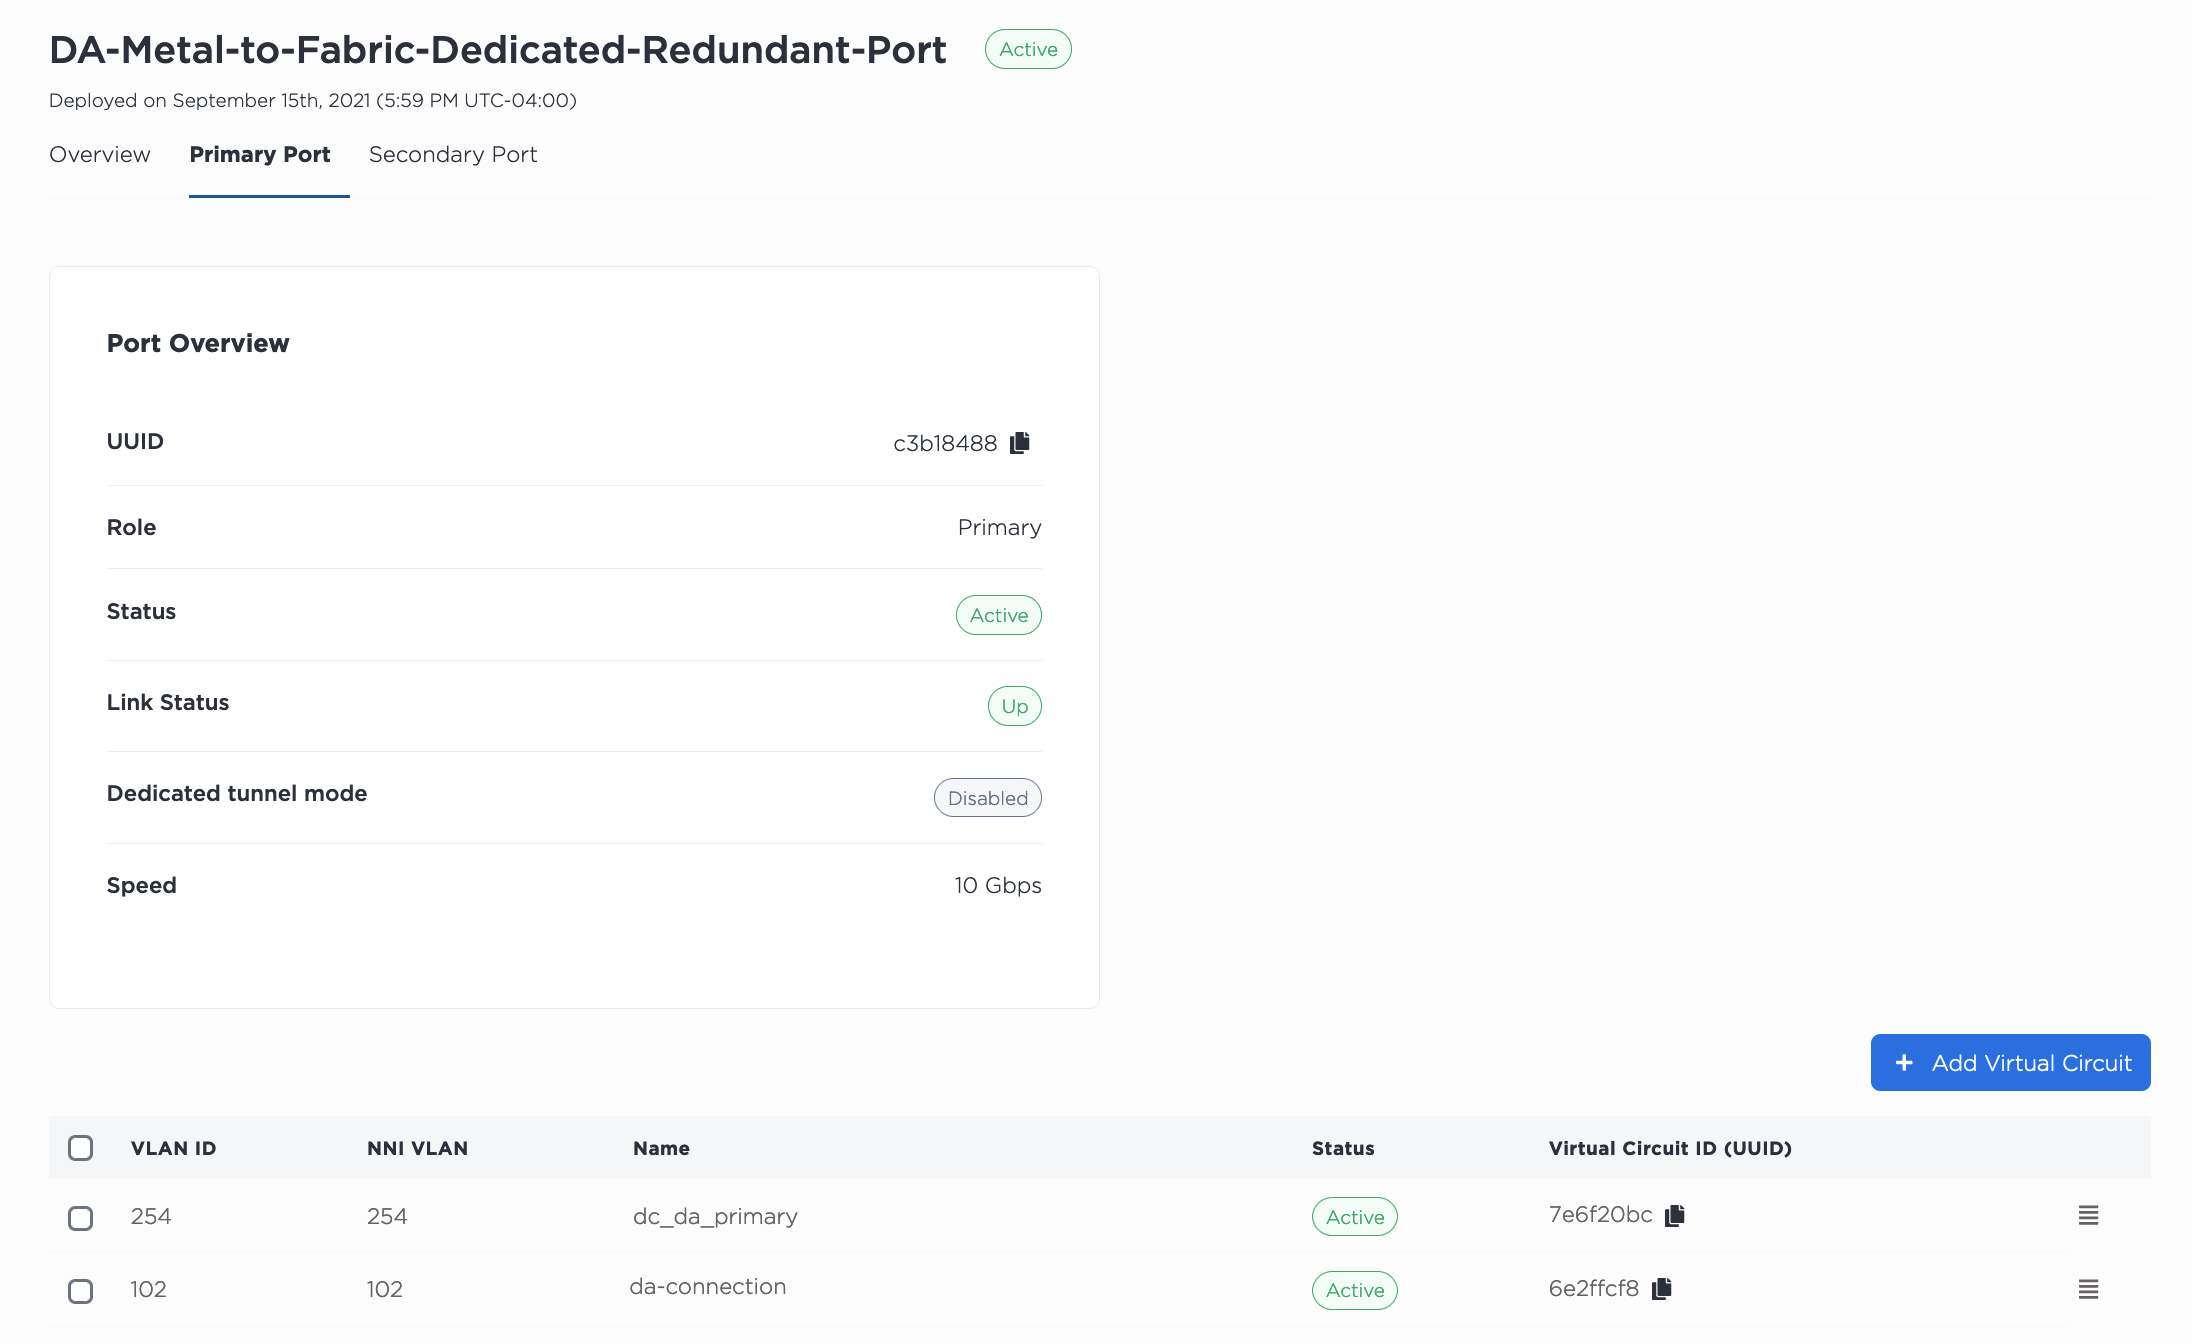The width and height of the screenshot is (2192, 1344).
Task: Copy virtual circuit ID 6e2ffcf8
Action: click(1662, 1289)
